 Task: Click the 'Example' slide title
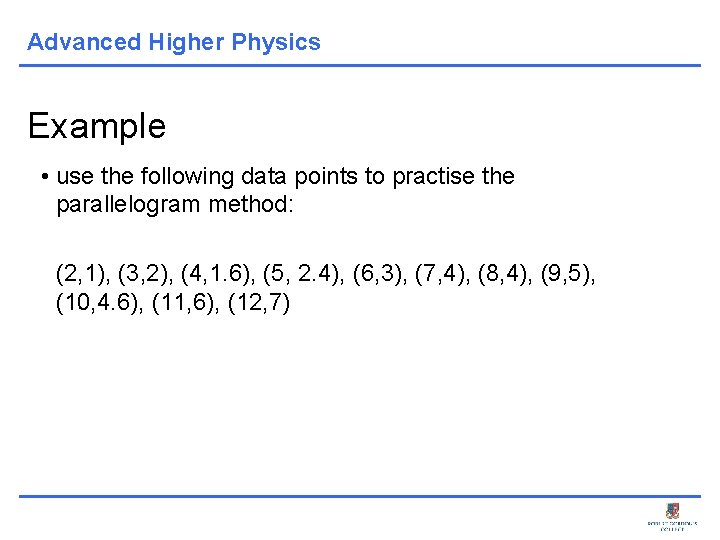tap(97, 126)
